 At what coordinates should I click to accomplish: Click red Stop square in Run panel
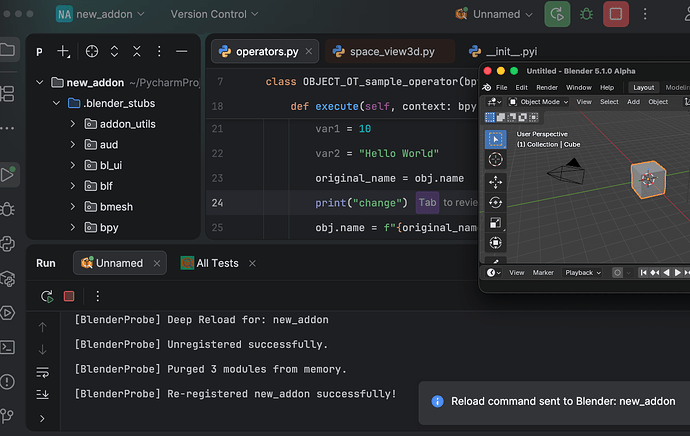69,296
